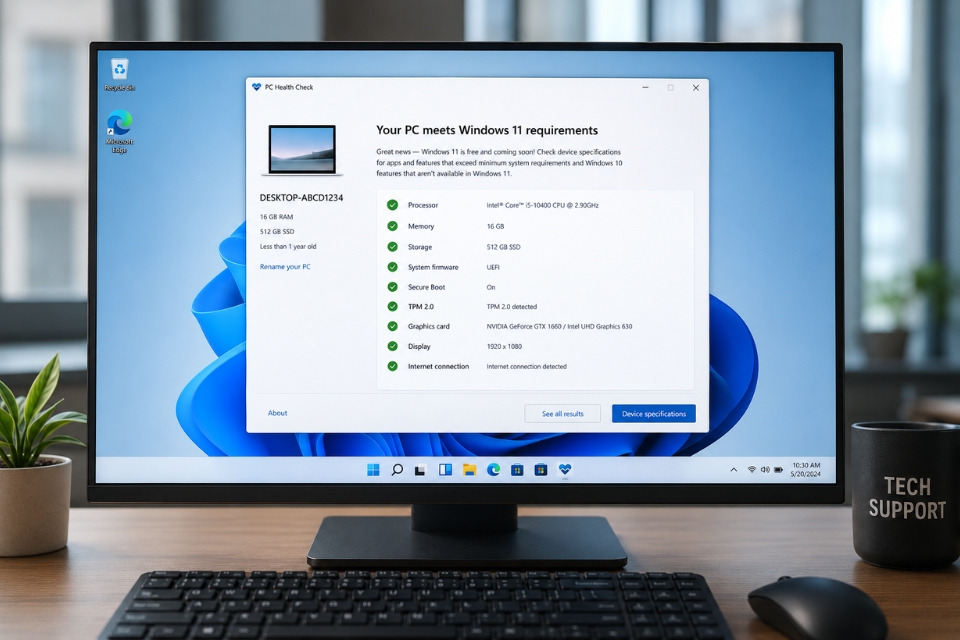Viewport: 960px width, 640px height.
Task: Select the Secure Boot label
Action: [426, 287]
